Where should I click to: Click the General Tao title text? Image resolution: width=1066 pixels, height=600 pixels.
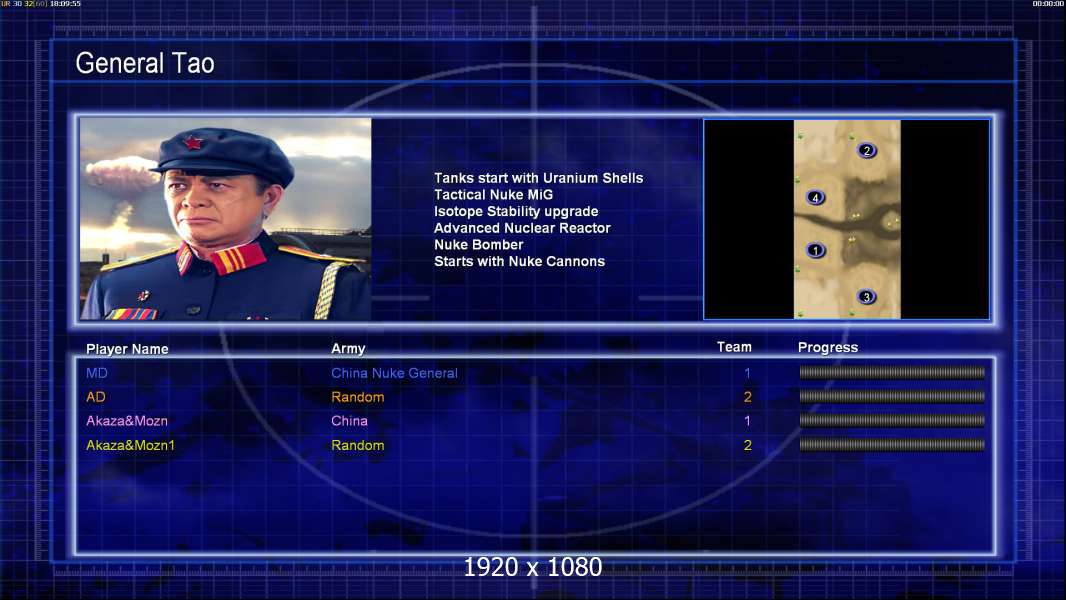(145, 63)
